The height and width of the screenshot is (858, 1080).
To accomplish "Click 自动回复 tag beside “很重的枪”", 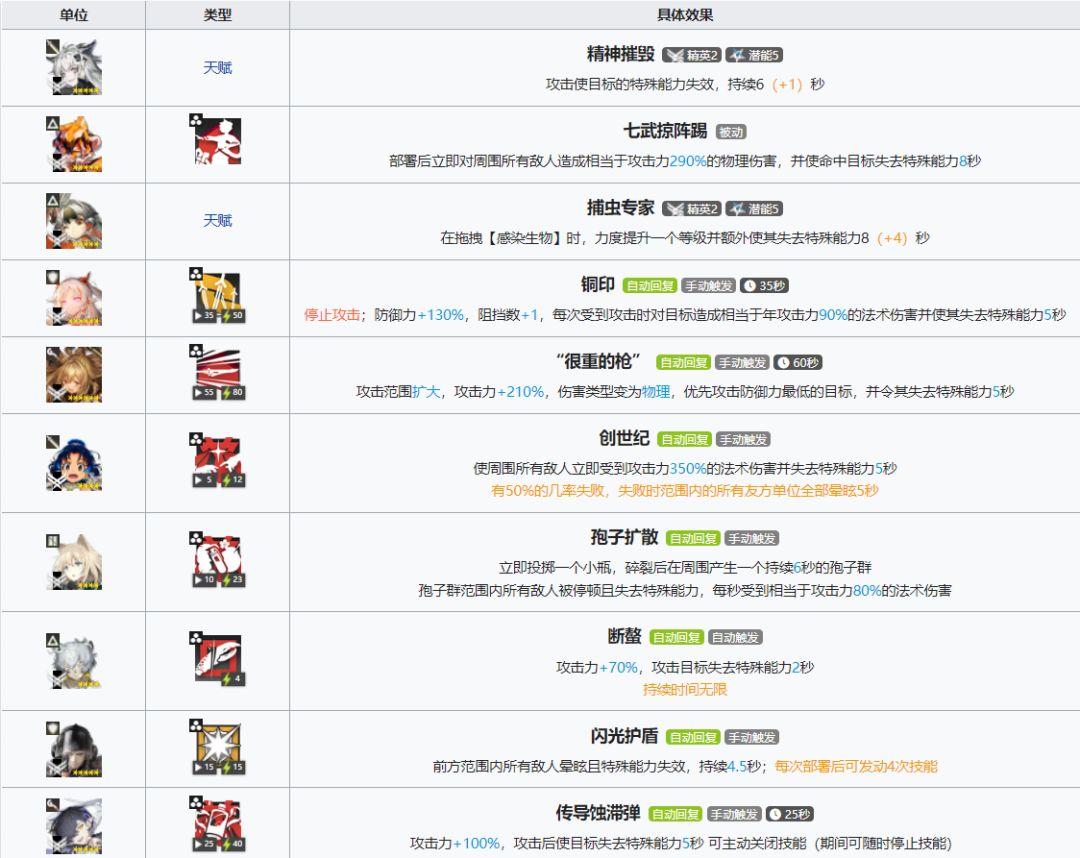I will [684, 362].
